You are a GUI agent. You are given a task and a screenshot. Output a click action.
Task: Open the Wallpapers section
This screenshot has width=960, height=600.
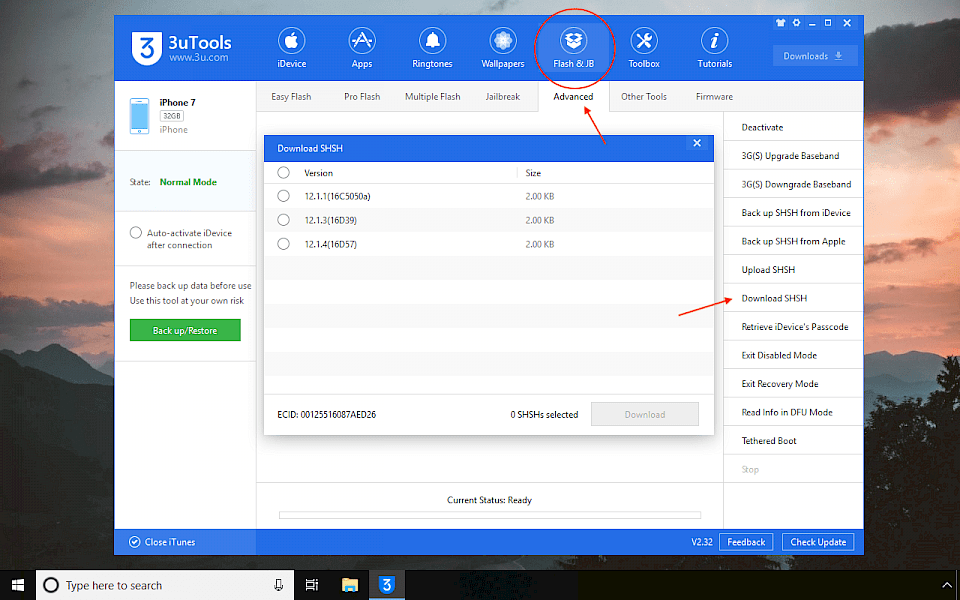pyautogui.click(x=503, y=48)
